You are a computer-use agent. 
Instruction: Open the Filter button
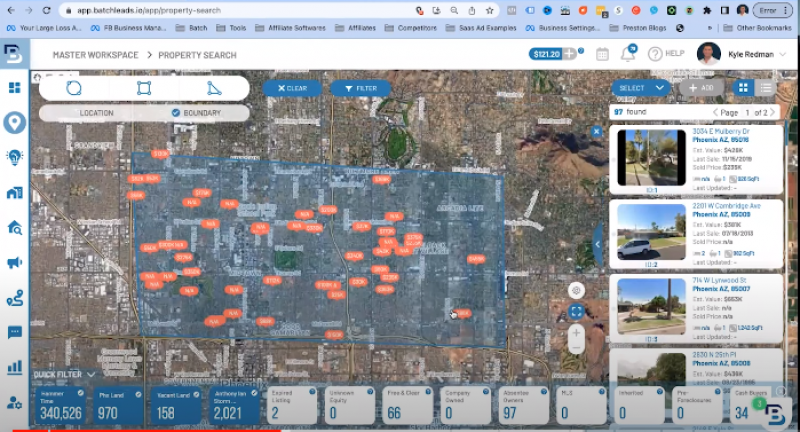coord(360,88)
